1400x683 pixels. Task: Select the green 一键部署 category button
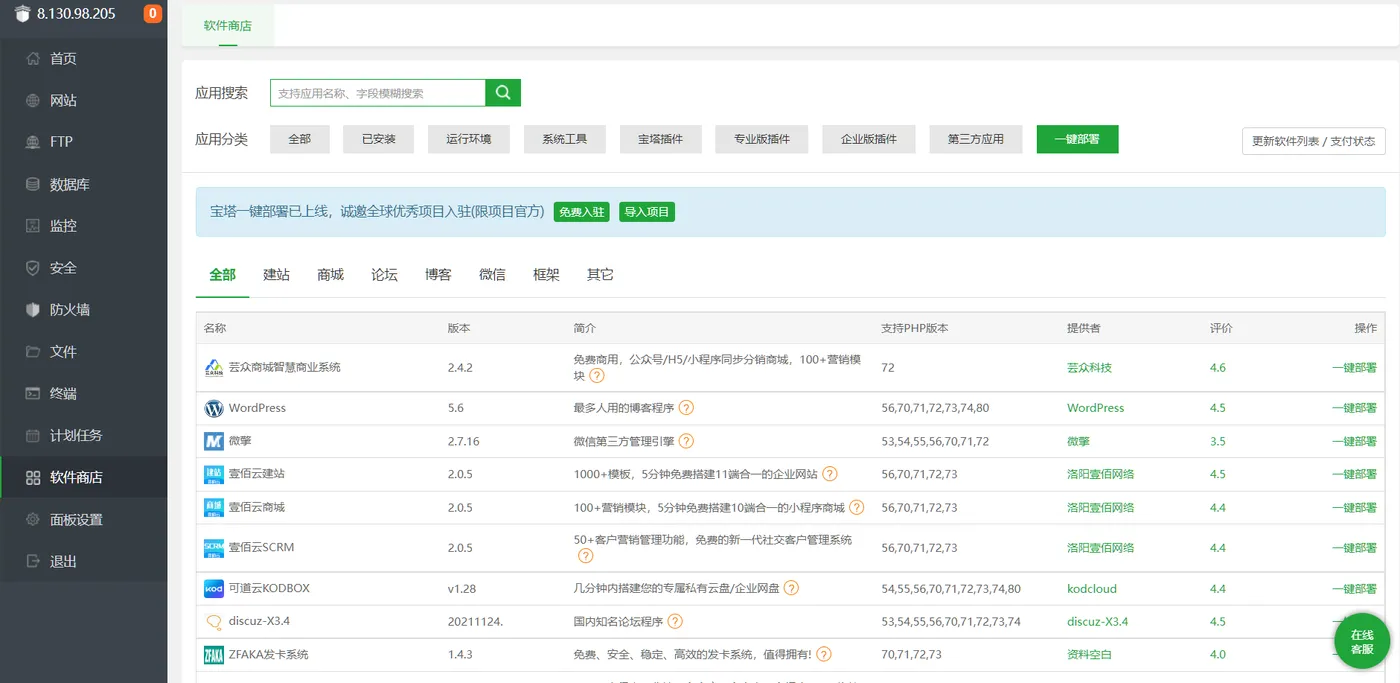click(x=1077, y=140)
